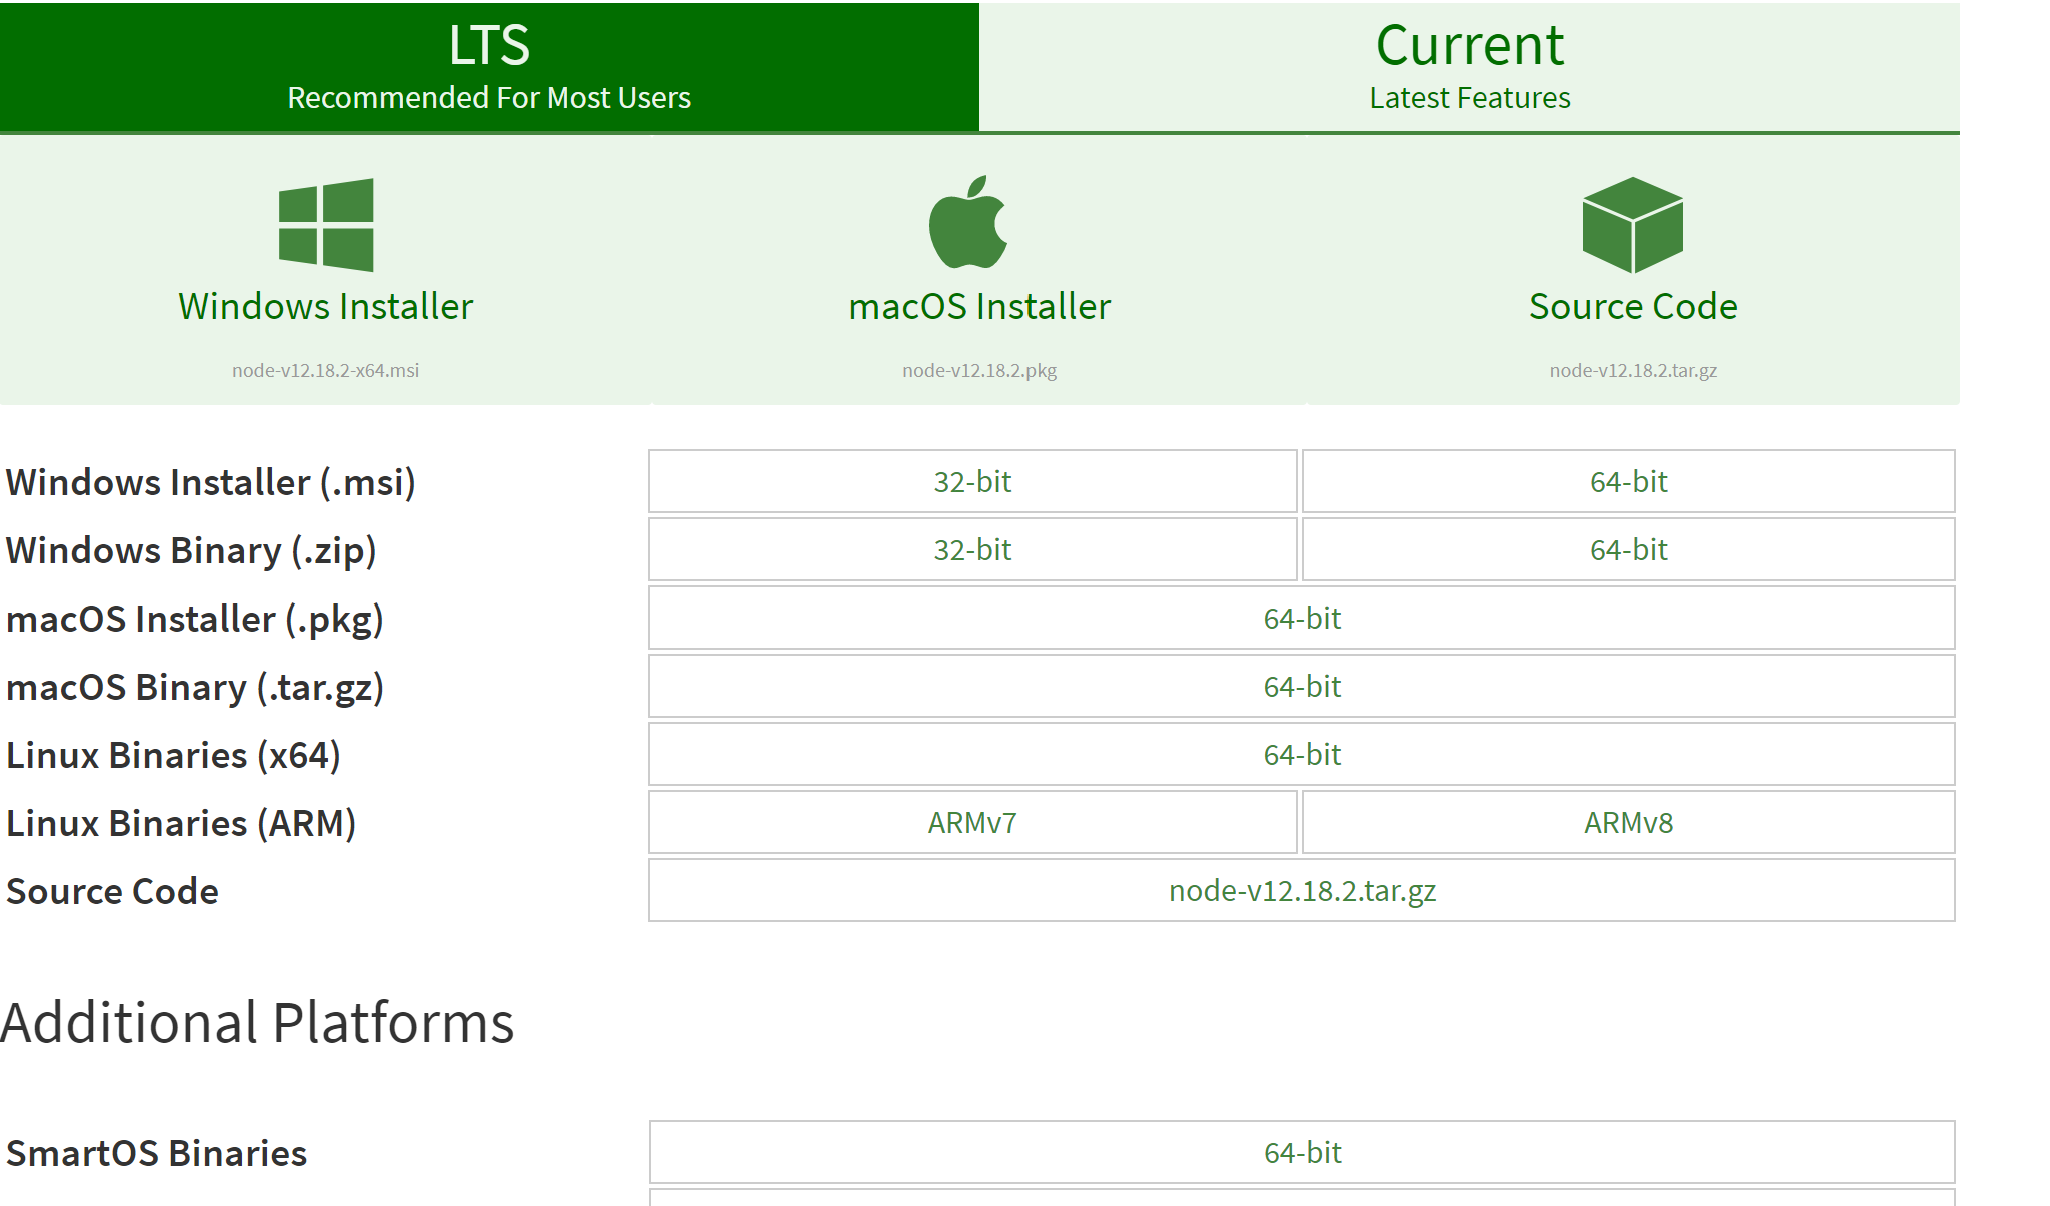This screenshot has width=2050, height=1206.
Task: Download 32-bit Windows Installer (.msi)
Action: point(972,482)
